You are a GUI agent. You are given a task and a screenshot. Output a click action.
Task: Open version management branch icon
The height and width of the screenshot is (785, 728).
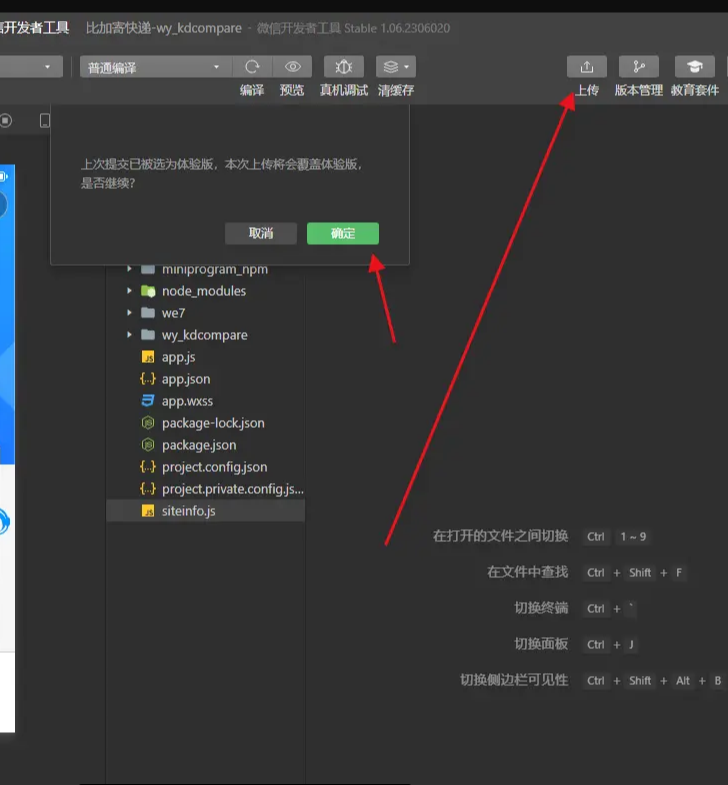point(639,67)
